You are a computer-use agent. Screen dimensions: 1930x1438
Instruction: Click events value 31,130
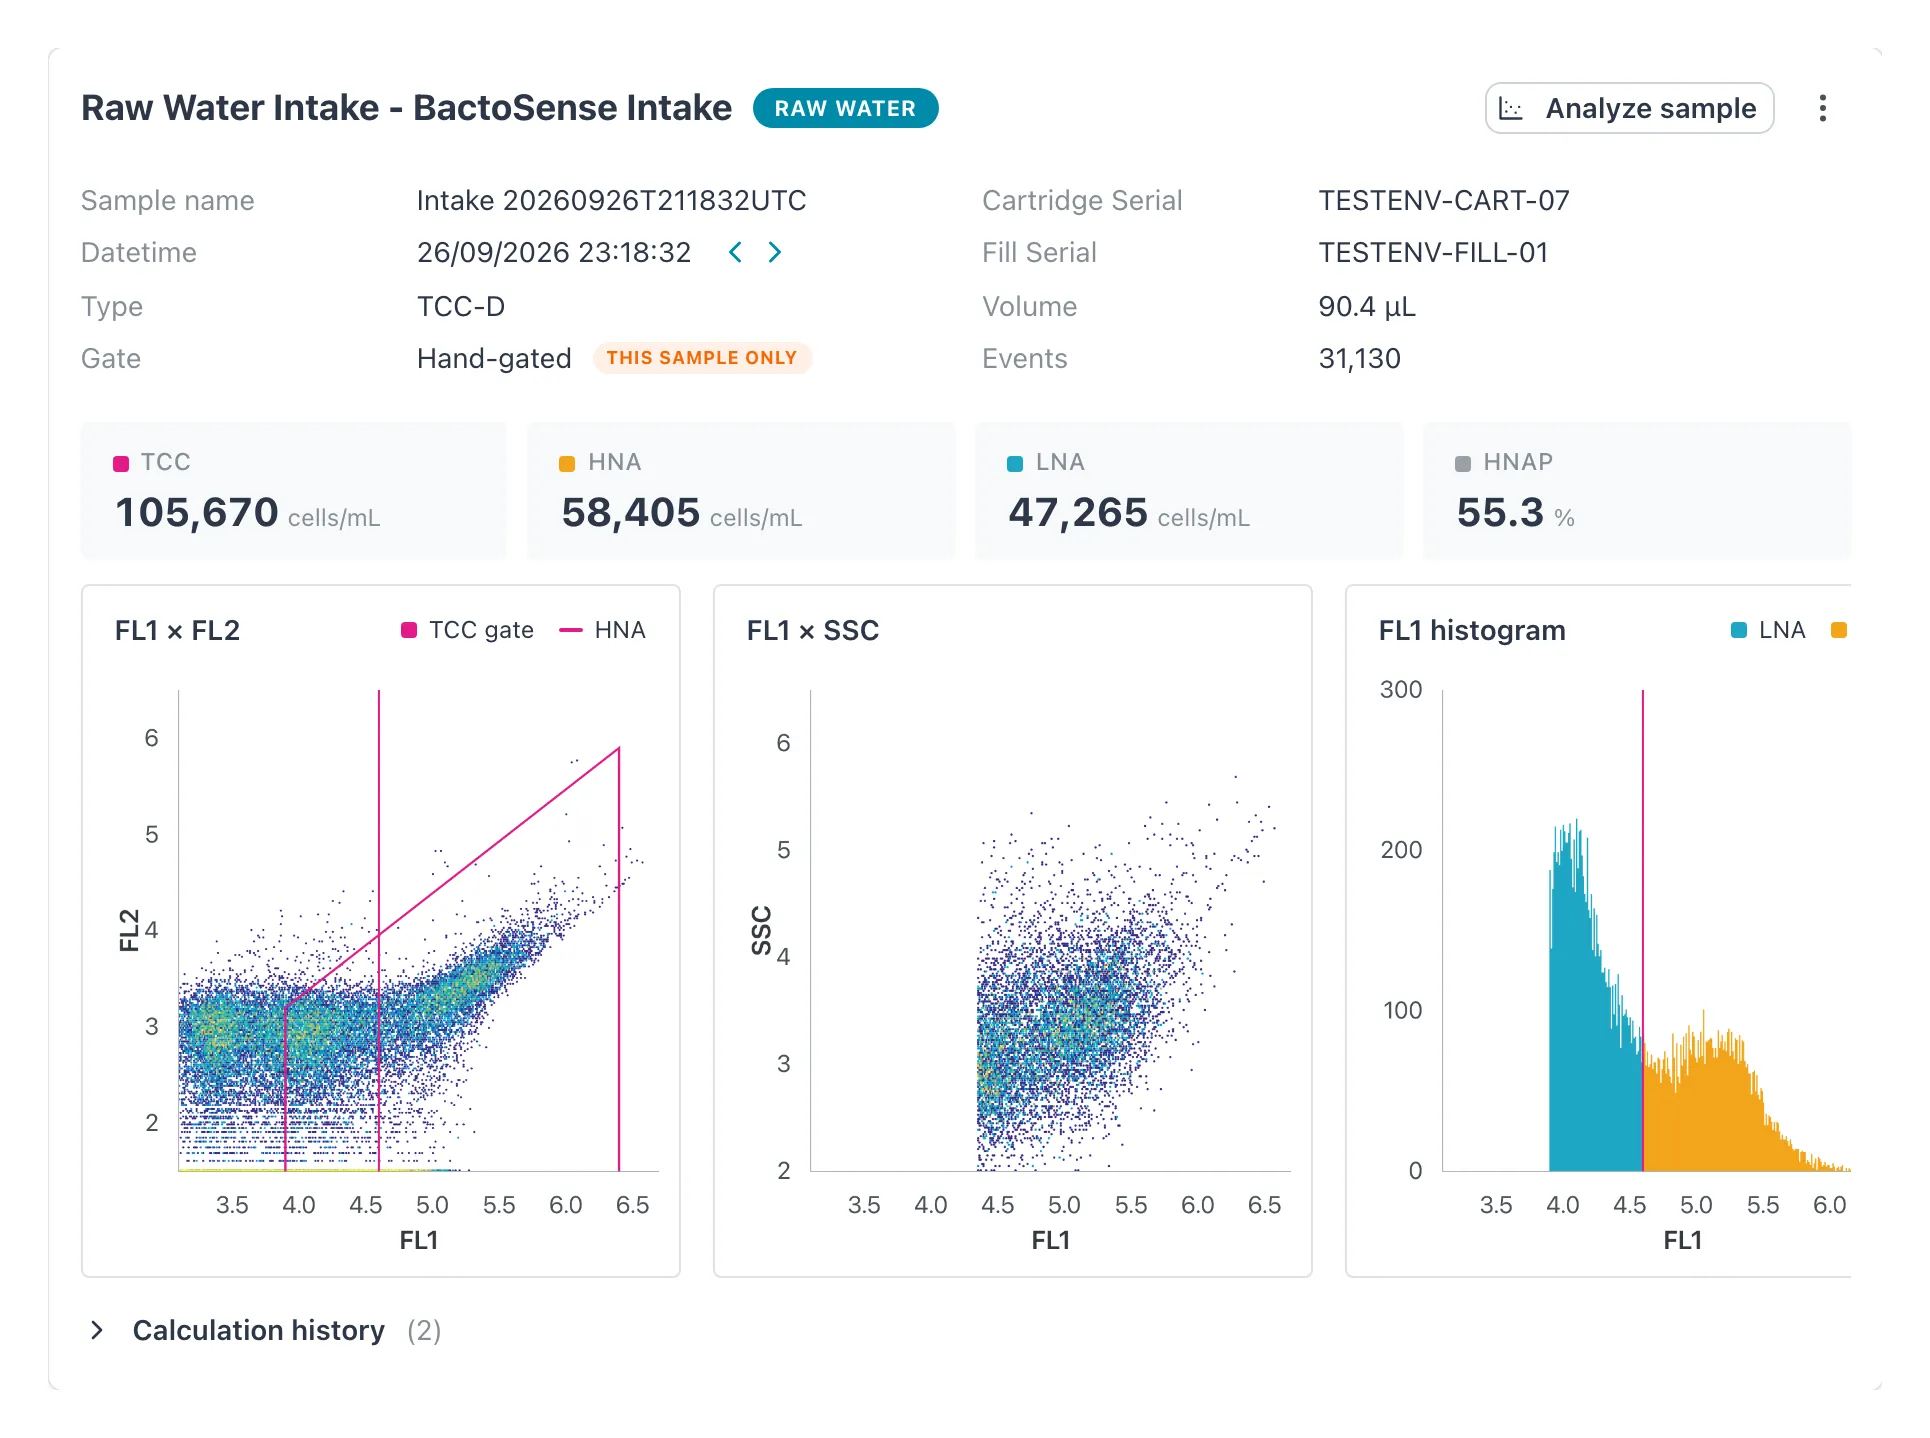1359,358
